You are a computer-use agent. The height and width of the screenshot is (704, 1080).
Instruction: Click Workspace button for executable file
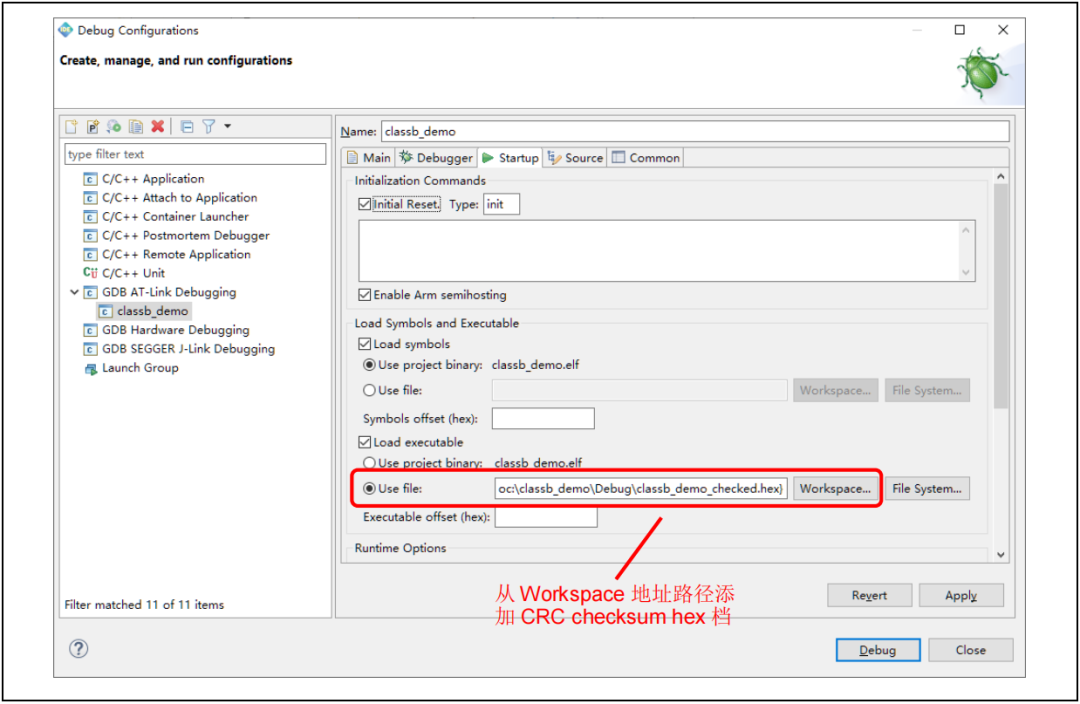point(835,488)
